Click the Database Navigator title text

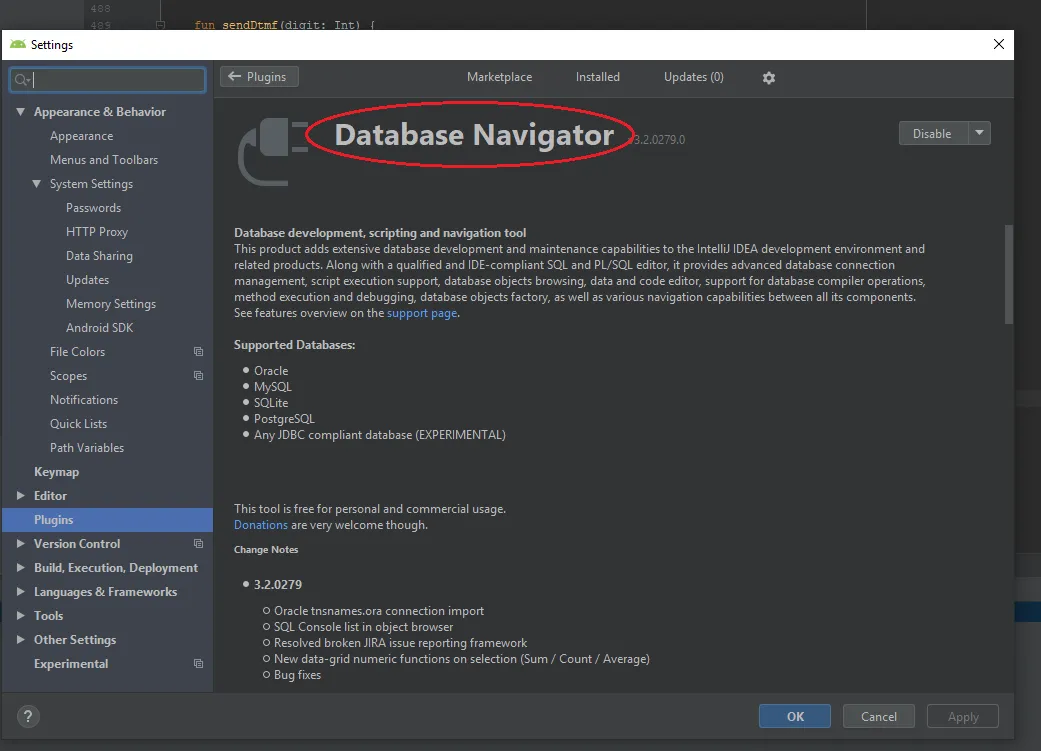[474, 135]
